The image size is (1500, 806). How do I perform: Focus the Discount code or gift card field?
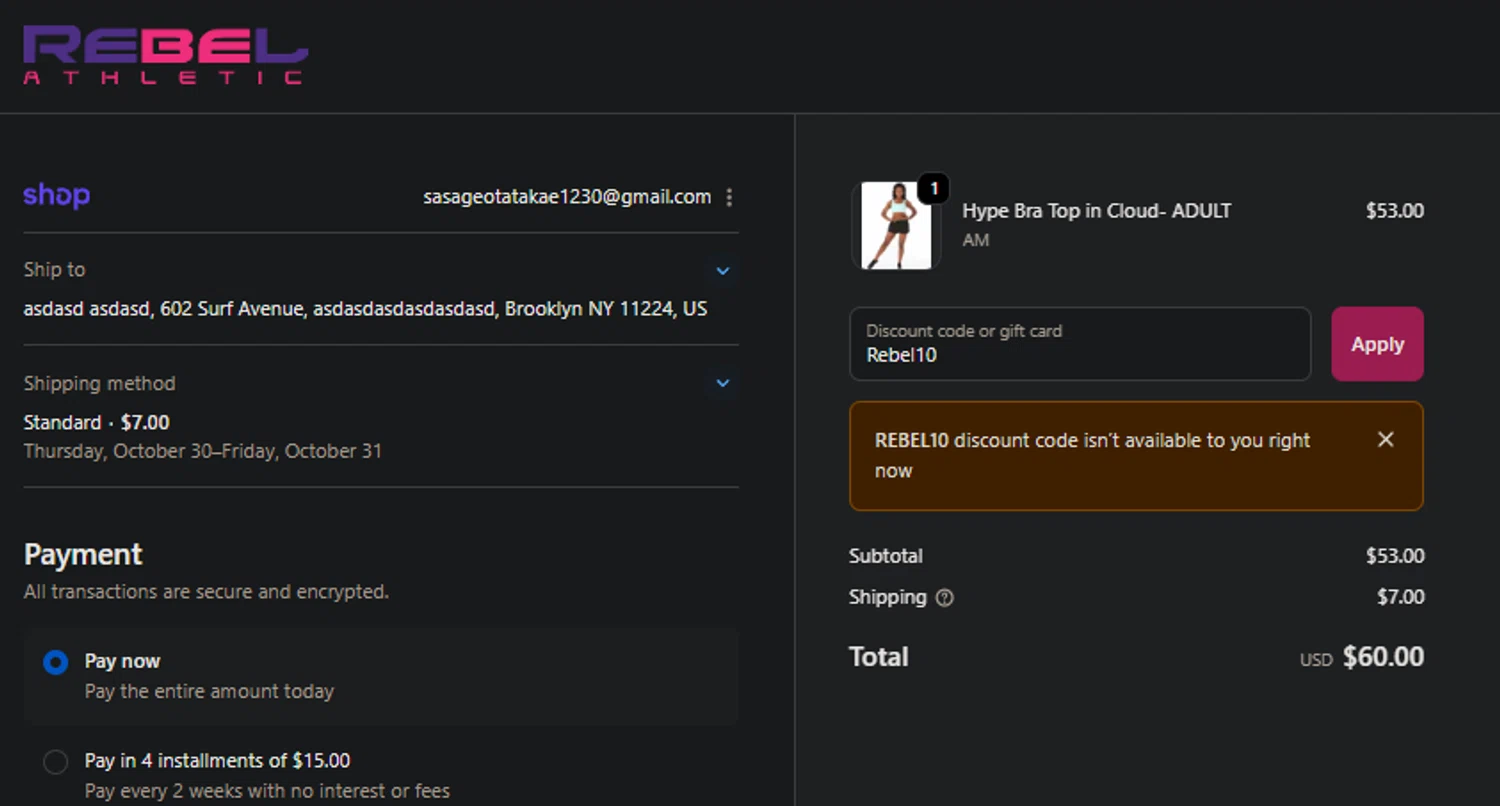tap(1080, 344)
